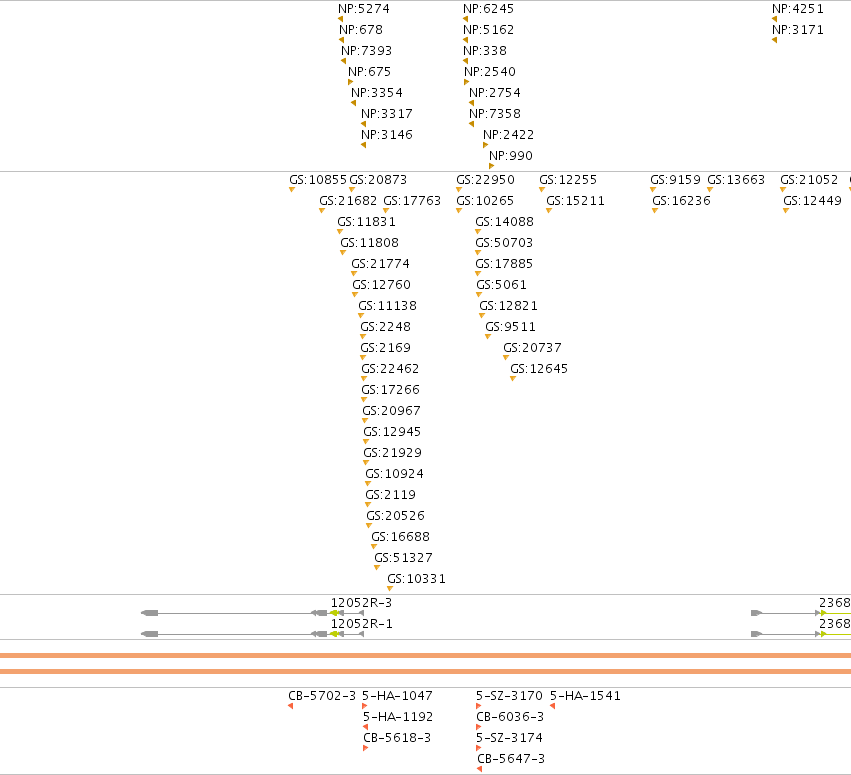Click the GS:16688 feature
The height and width of the screenshot is (775, 851).
401,537
